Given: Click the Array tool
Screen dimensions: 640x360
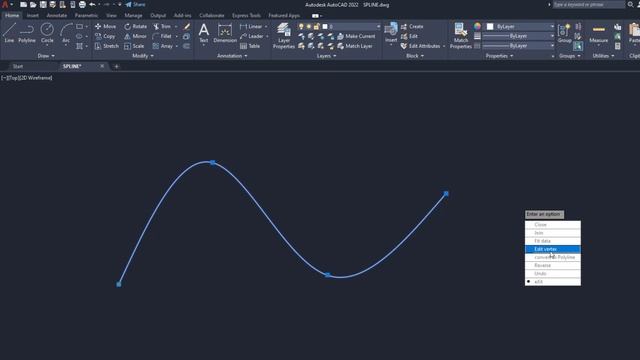Looking at the screenshot, I should [162, 46].
